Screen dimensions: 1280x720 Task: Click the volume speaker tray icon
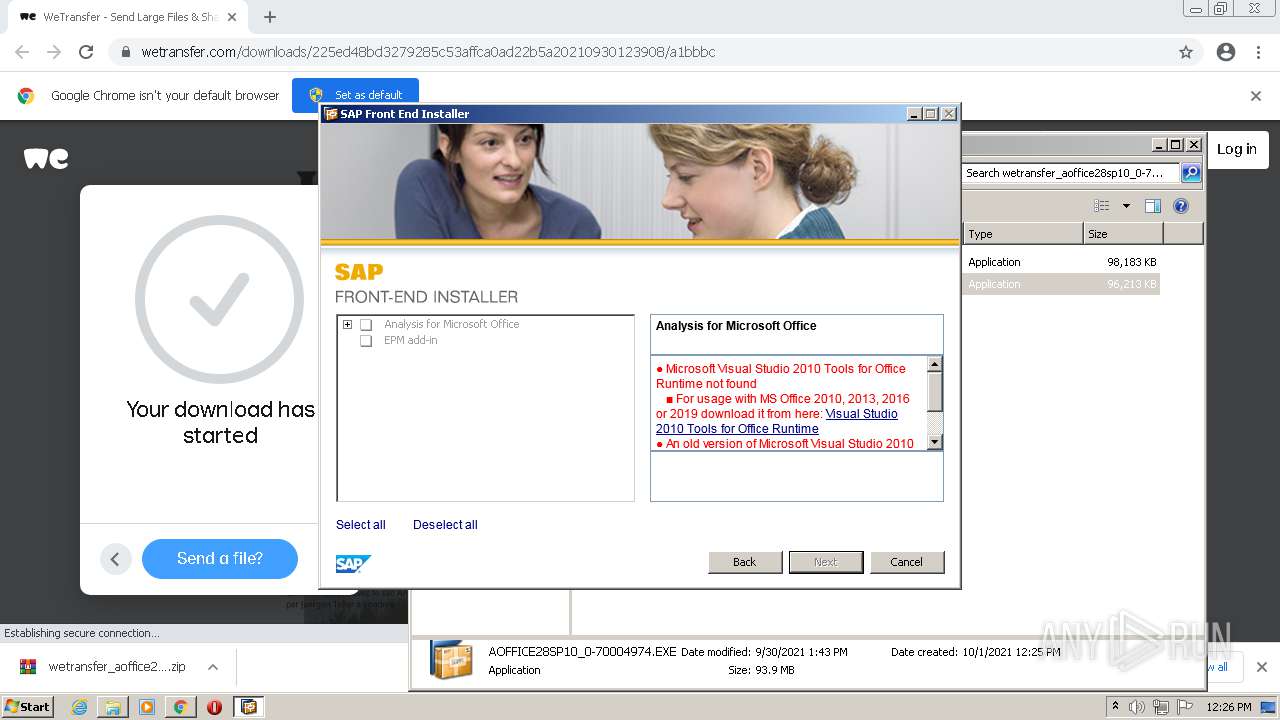[1137, 707]
